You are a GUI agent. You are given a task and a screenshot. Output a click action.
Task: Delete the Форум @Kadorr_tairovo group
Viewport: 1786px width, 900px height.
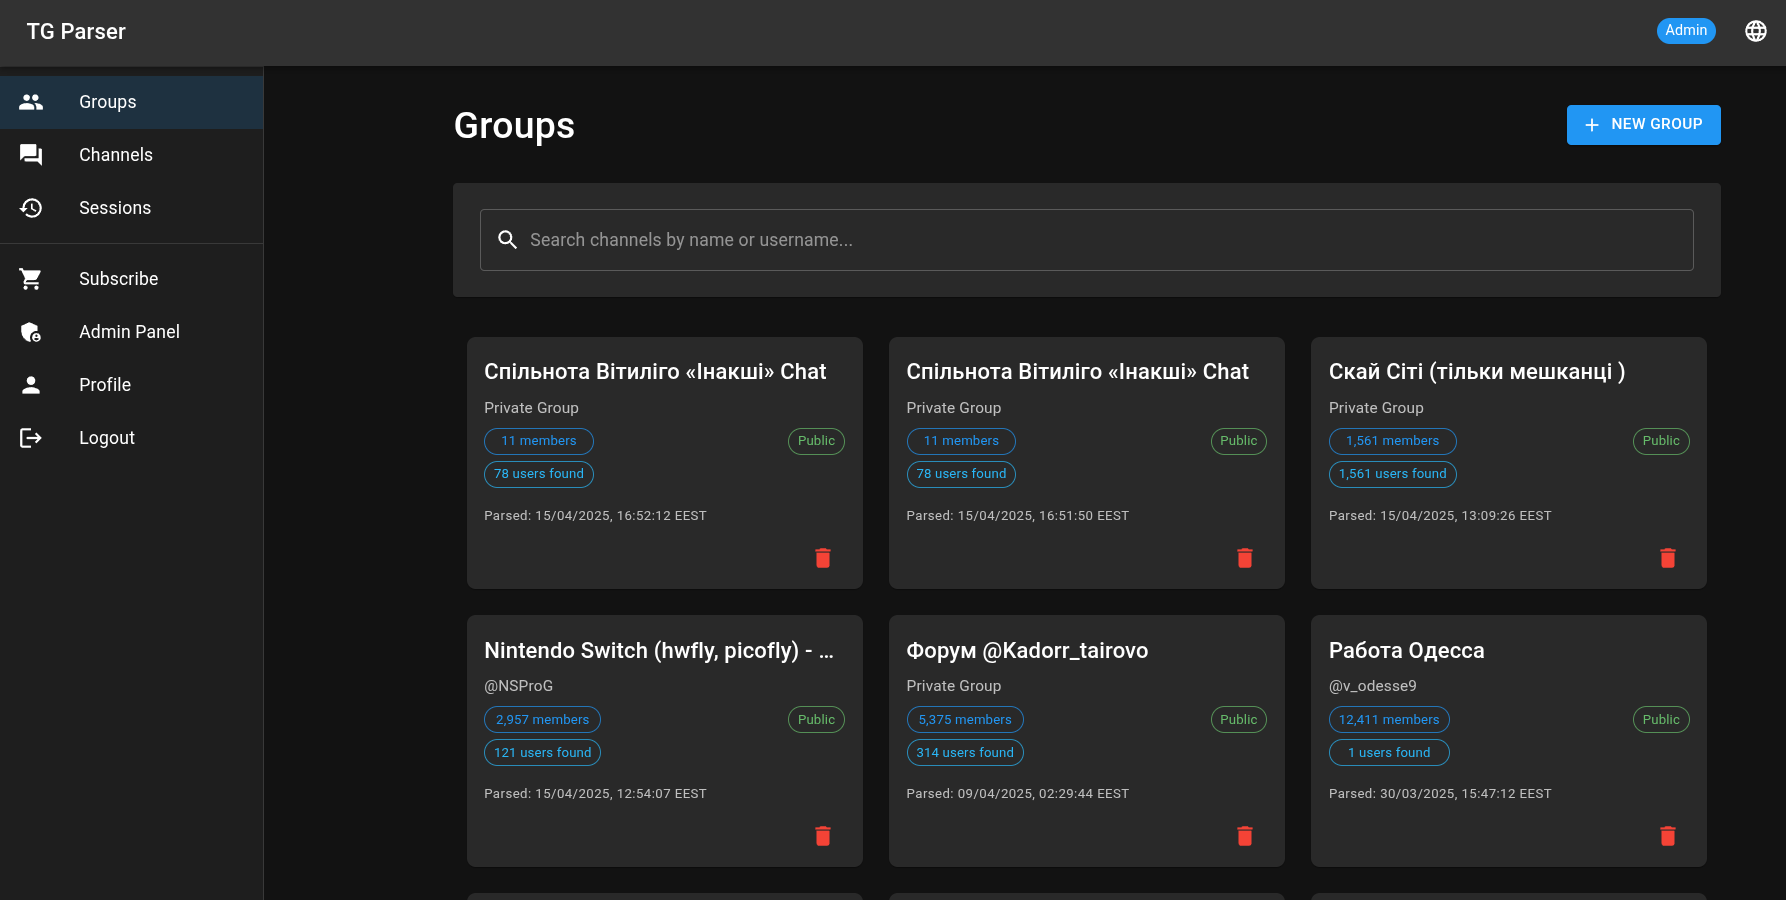tap(1245, 836)
